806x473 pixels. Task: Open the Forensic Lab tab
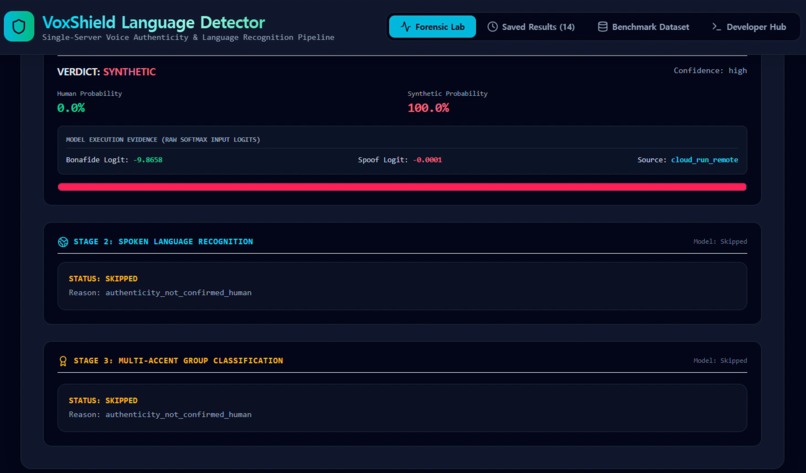(432, 27)
